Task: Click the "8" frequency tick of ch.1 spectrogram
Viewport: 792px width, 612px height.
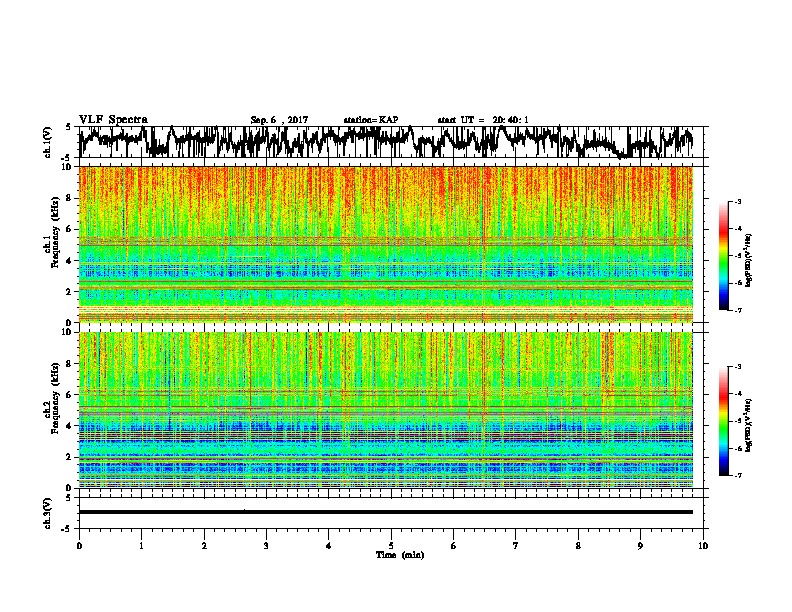Action: tap(69, 198)
